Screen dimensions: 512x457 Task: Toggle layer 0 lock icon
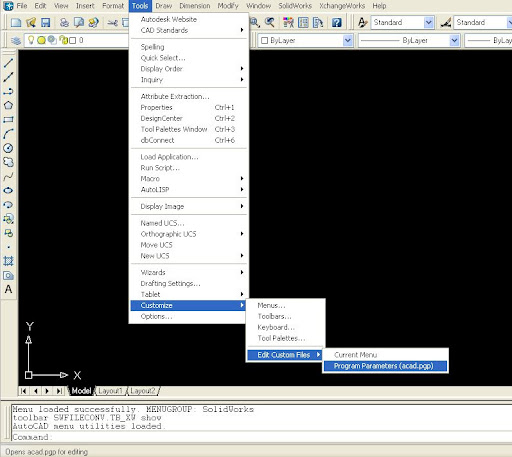point(64,40)
